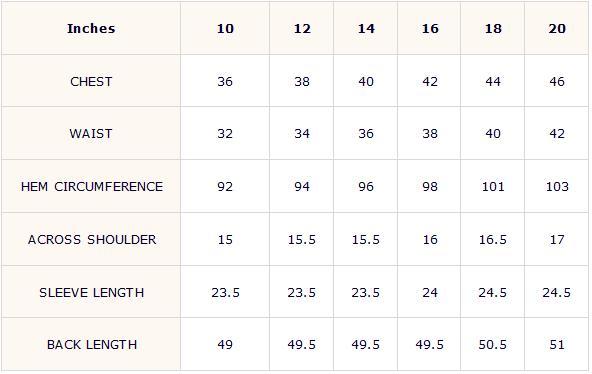Select waist value 32 for size 10
592x374 pixels.
[x=225, y=134]
